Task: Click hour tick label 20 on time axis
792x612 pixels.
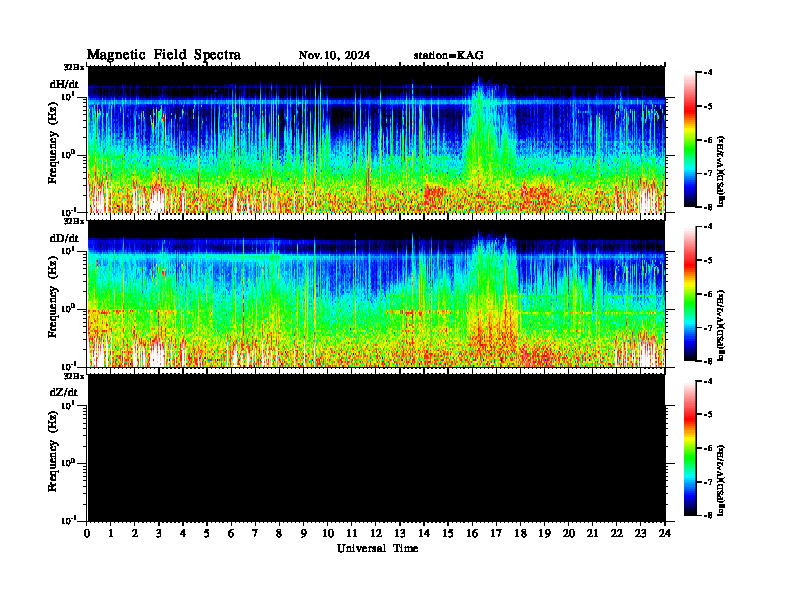Action: coord(568,533)
